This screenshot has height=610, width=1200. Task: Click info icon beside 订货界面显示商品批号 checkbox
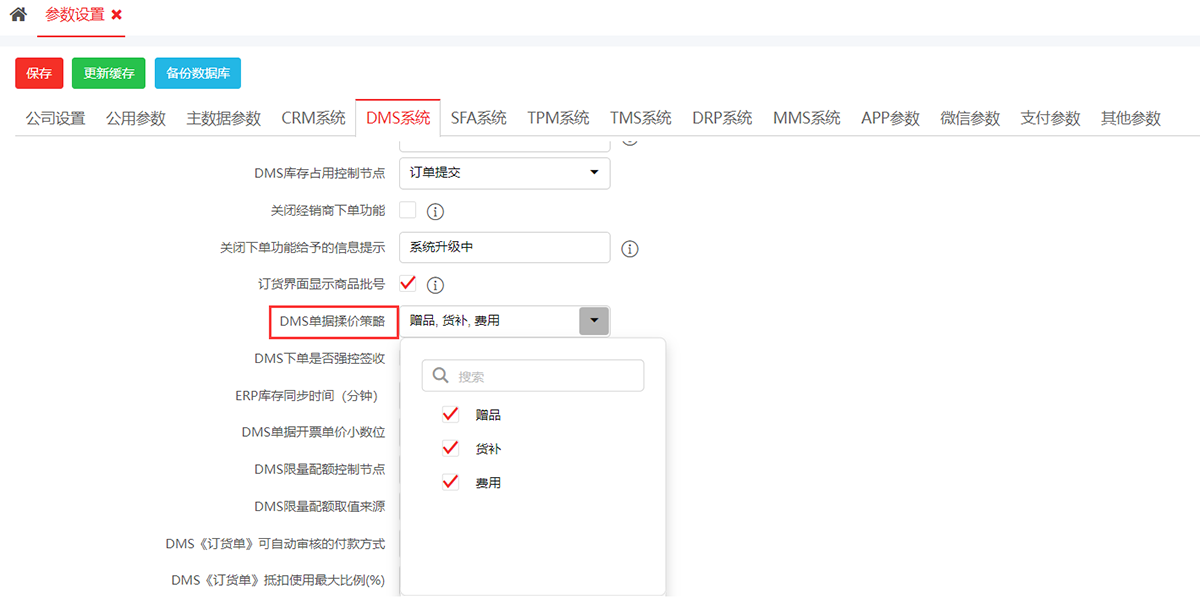[x=435, y=285]
